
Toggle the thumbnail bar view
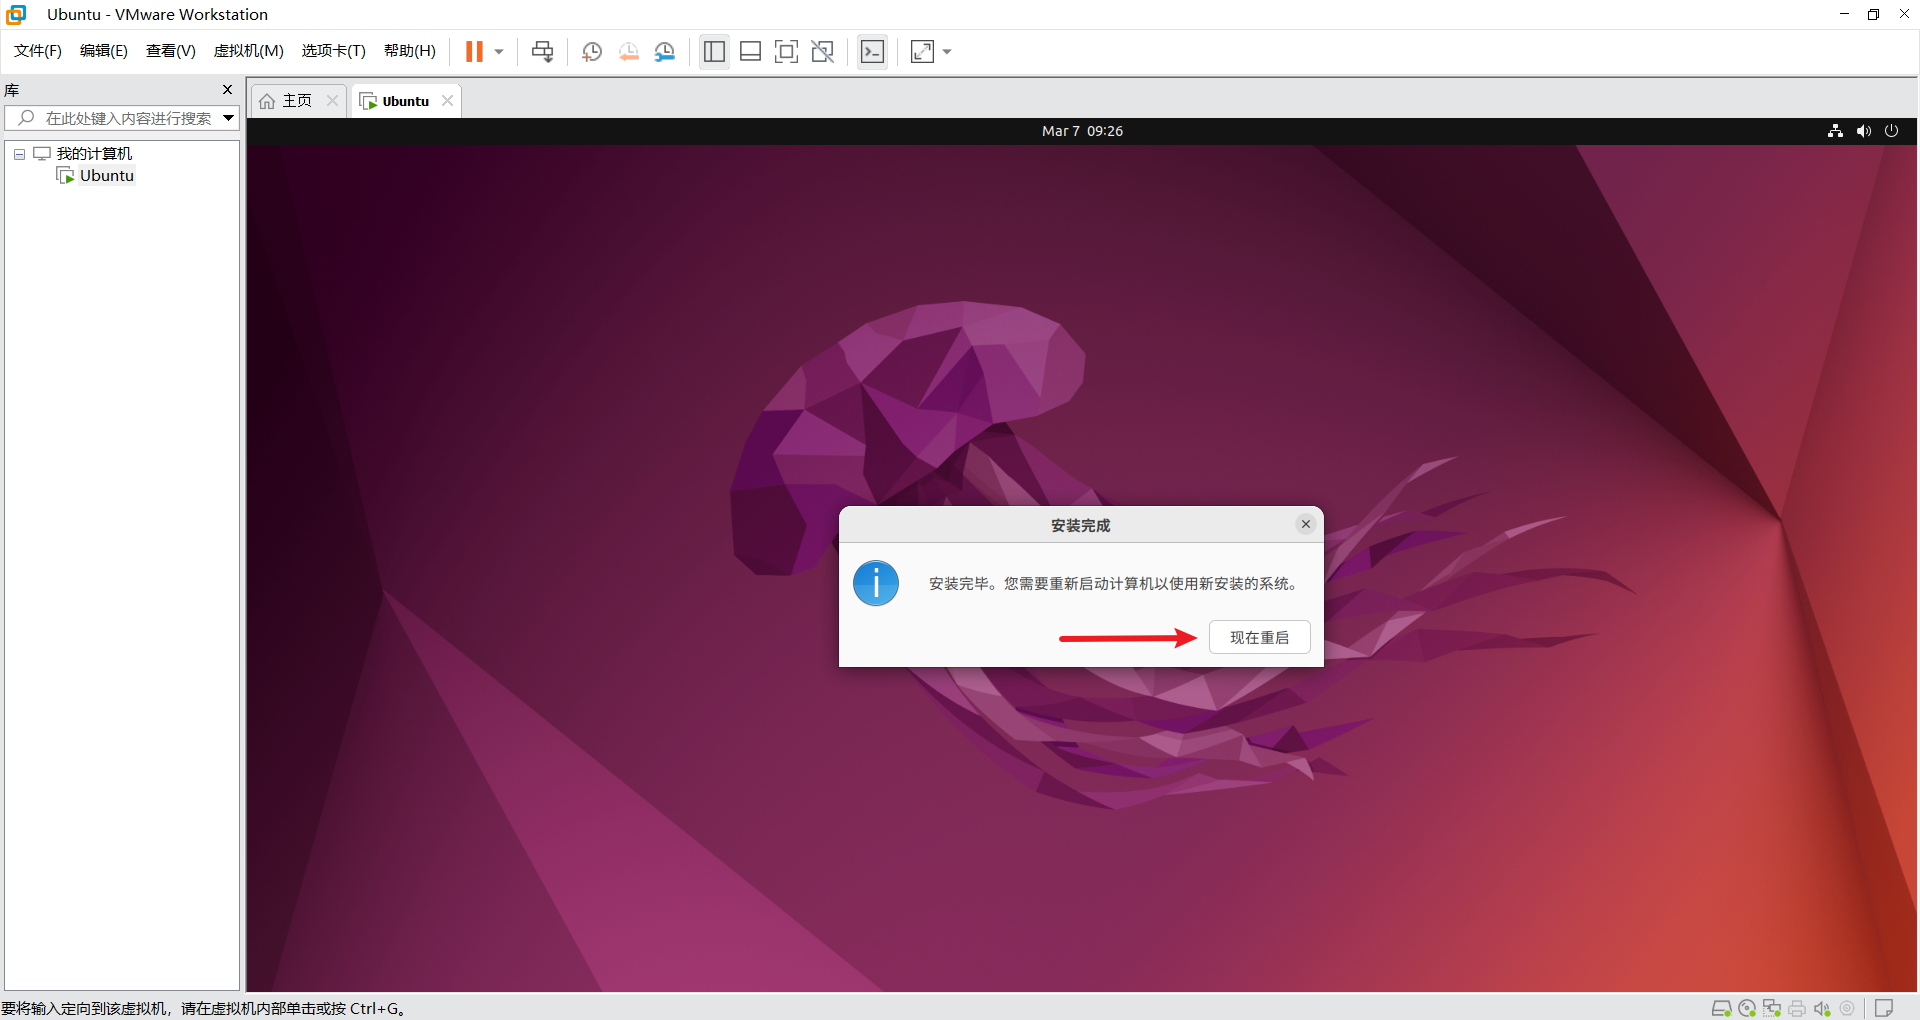coord(750,52)
